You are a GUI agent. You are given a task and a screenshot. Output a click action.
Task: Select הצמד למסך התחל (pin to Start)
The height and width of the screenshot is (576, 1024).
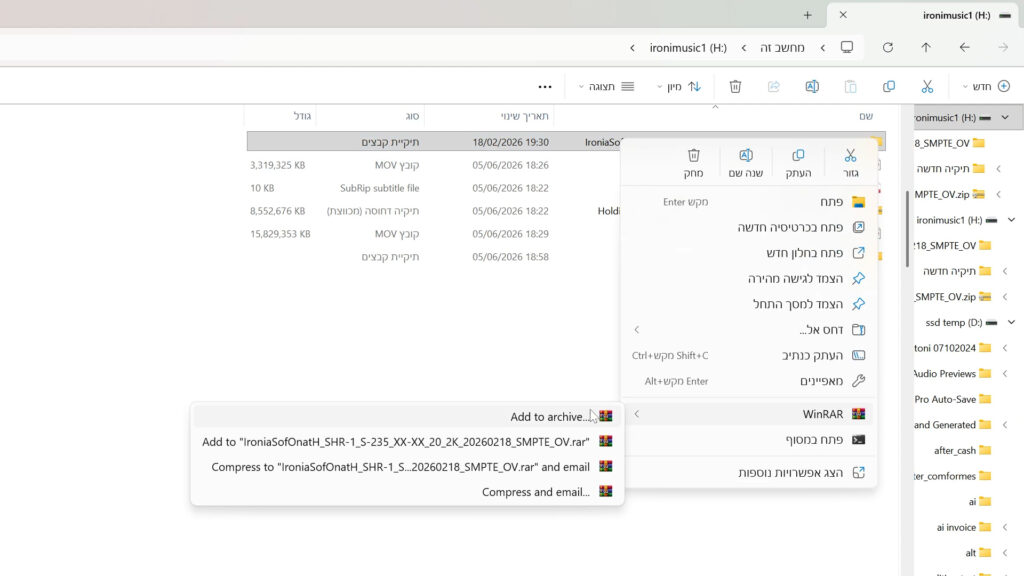click(x=748, y=304)
